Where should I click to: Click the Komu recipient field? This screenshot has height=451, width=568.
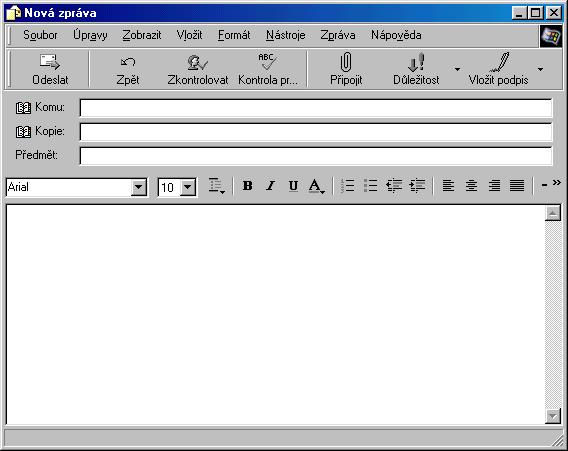point(316,108)
